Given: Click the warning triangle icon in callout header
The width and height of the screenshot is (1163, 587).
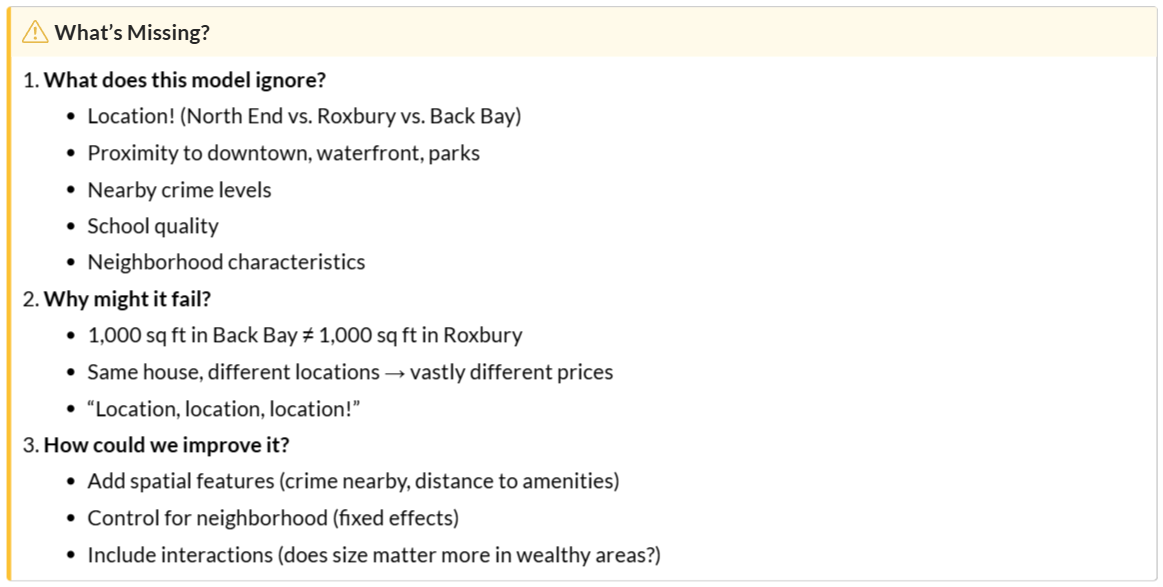Looking at the screenshot, I should pos(35,32).
